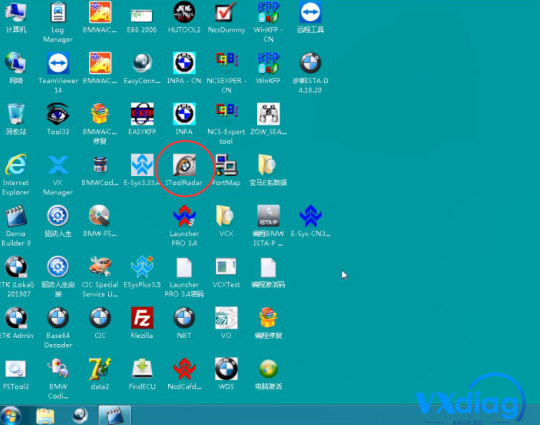Open the E-Sys-CN3 shortcut
The height and width of the screenshot is (425, 540).
coord(310,216)
